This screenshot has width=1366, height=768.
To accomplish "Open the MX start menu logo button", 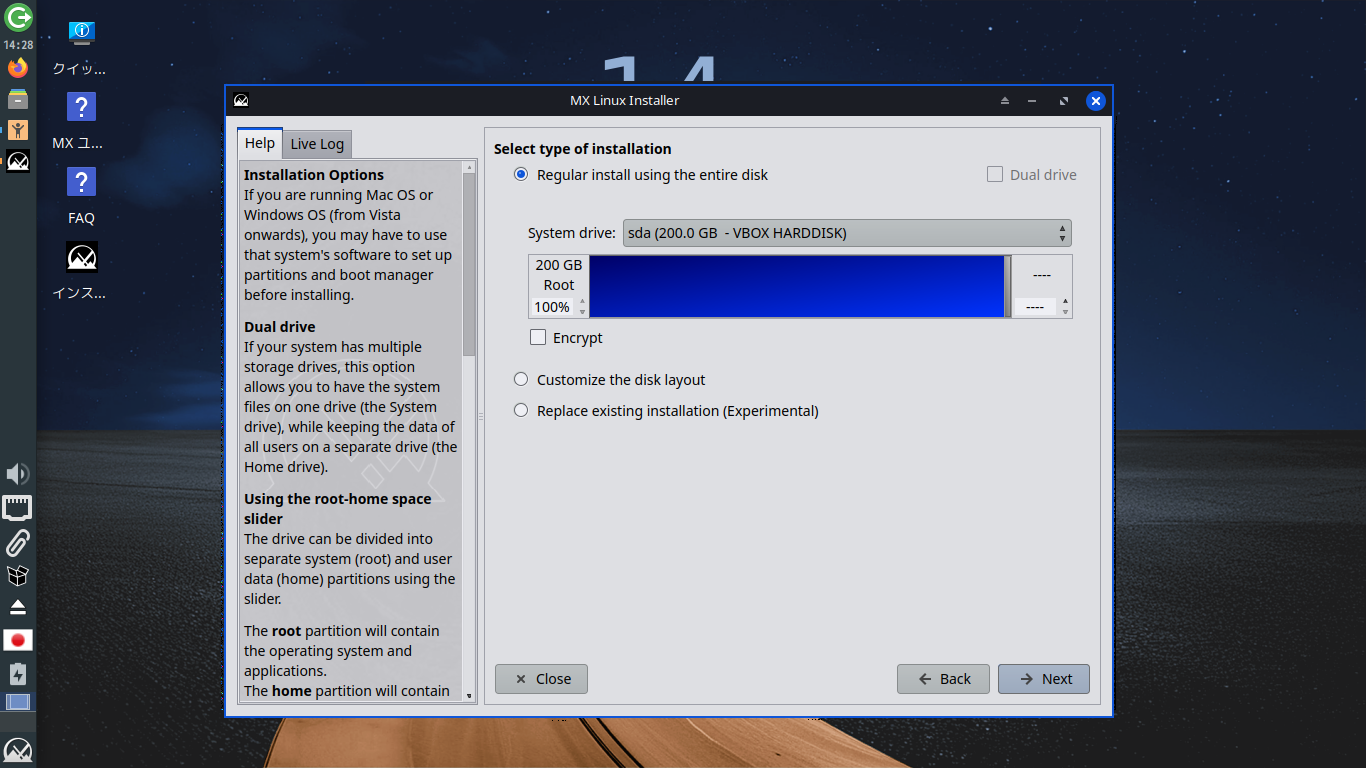I will click(x=18, y=750).
